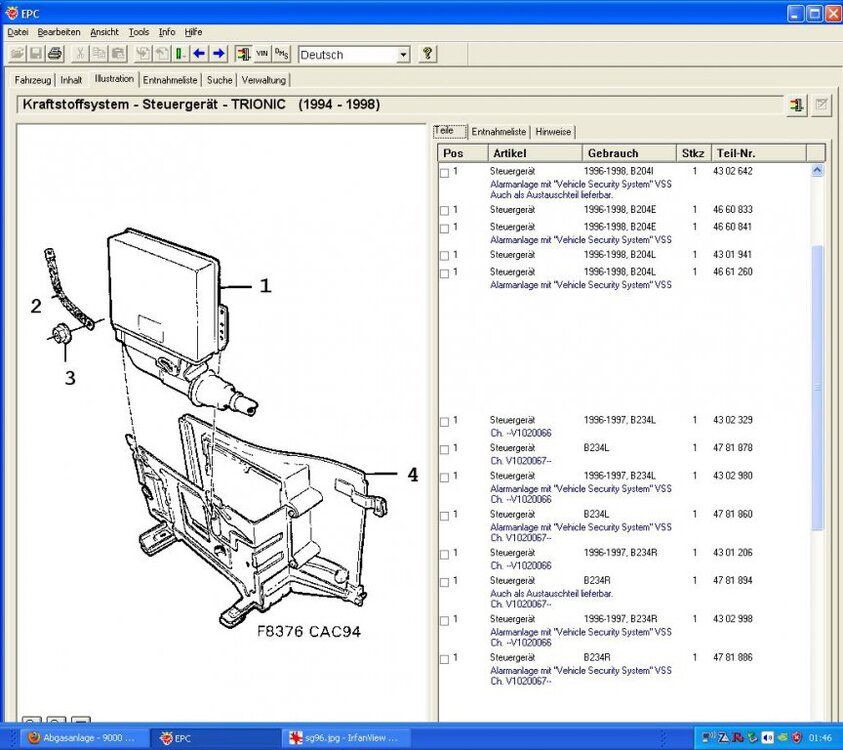Click the green bar toolbar icon
The height and width of the screenshot is (750, 843).
[181, 54]
